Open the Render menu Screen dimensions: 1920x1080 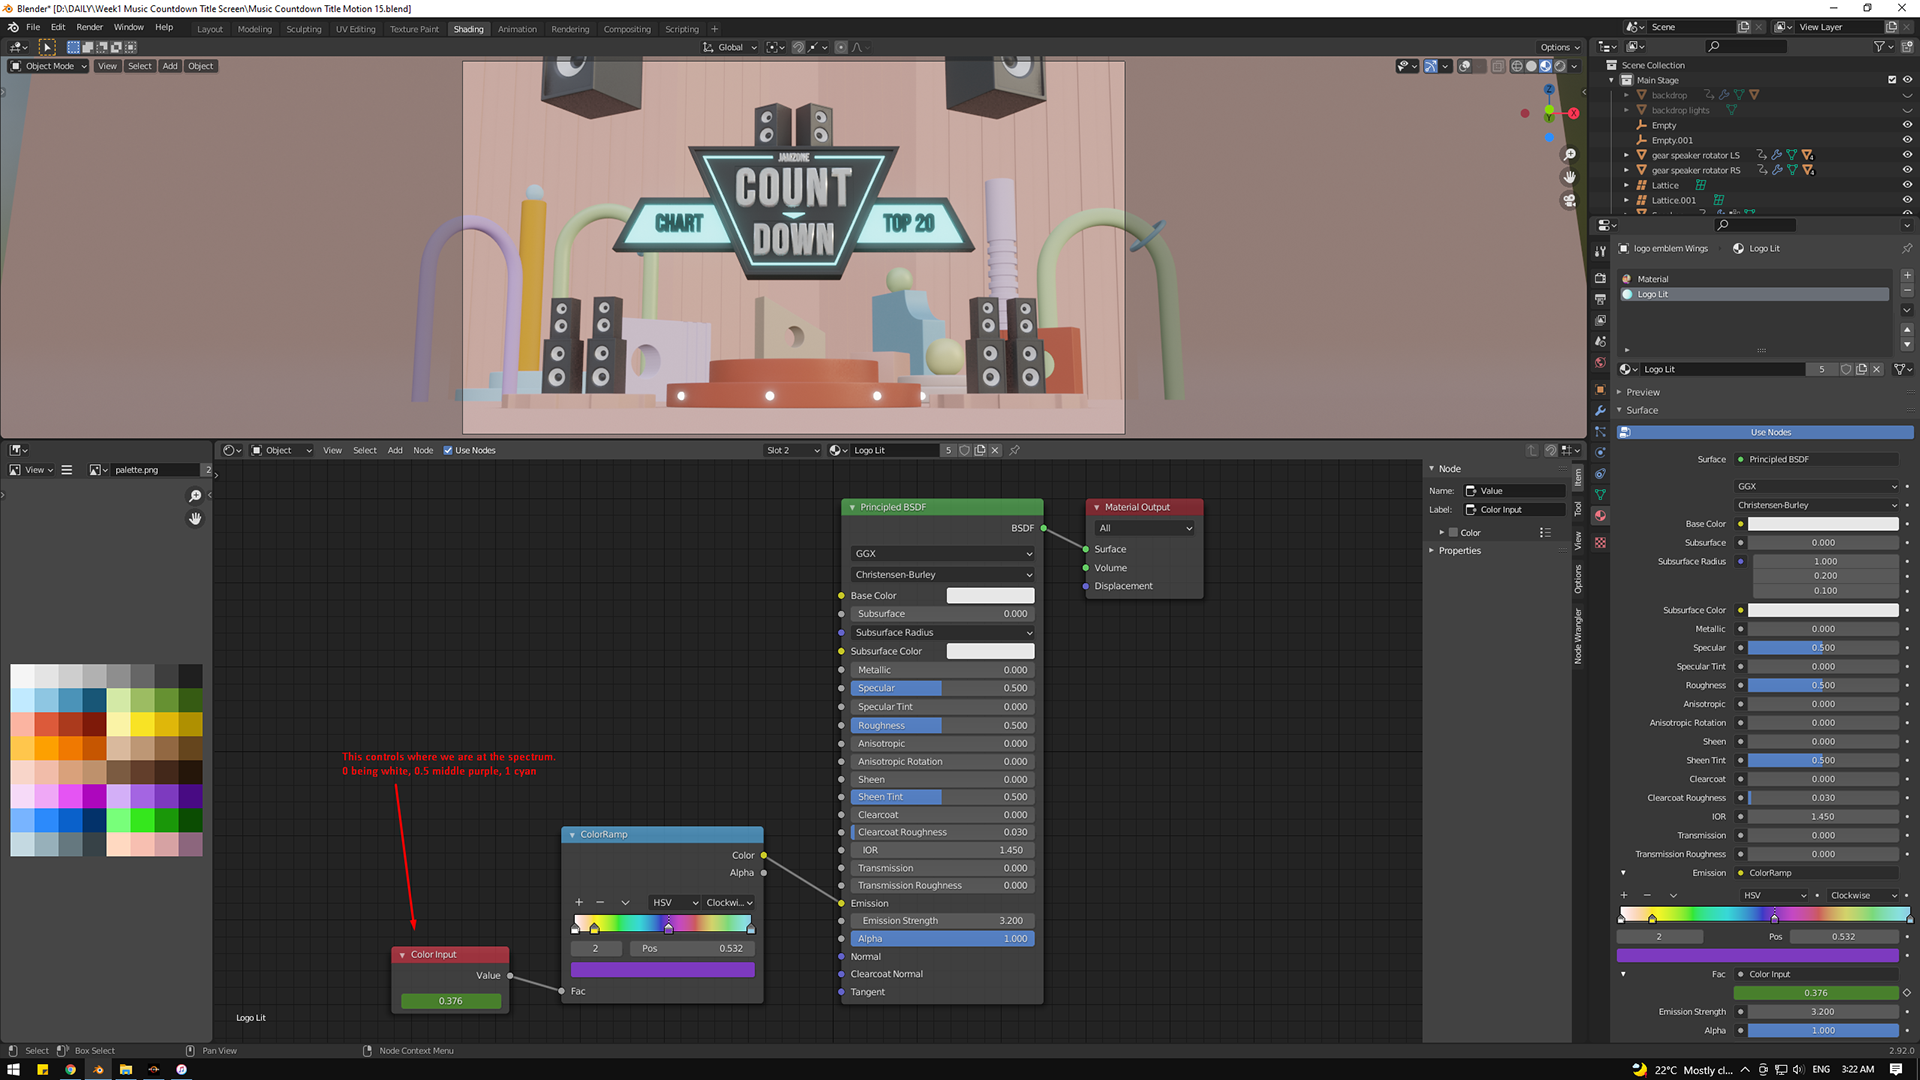89,27
